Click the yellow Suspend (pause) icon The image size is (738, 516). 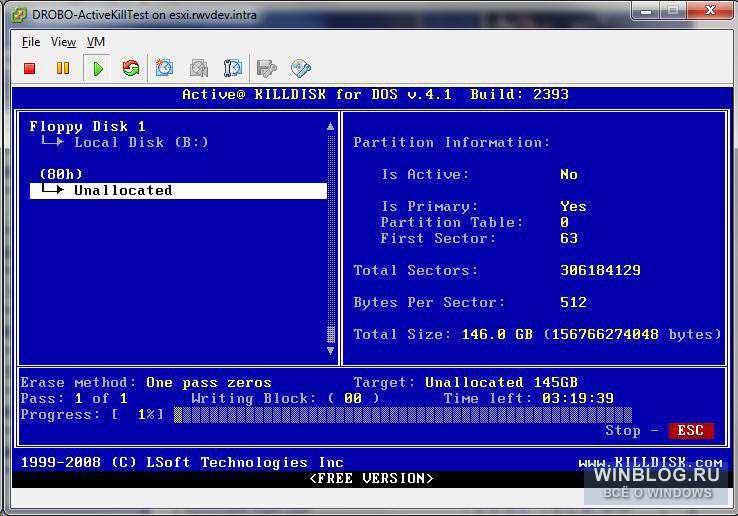click(63, 68)
